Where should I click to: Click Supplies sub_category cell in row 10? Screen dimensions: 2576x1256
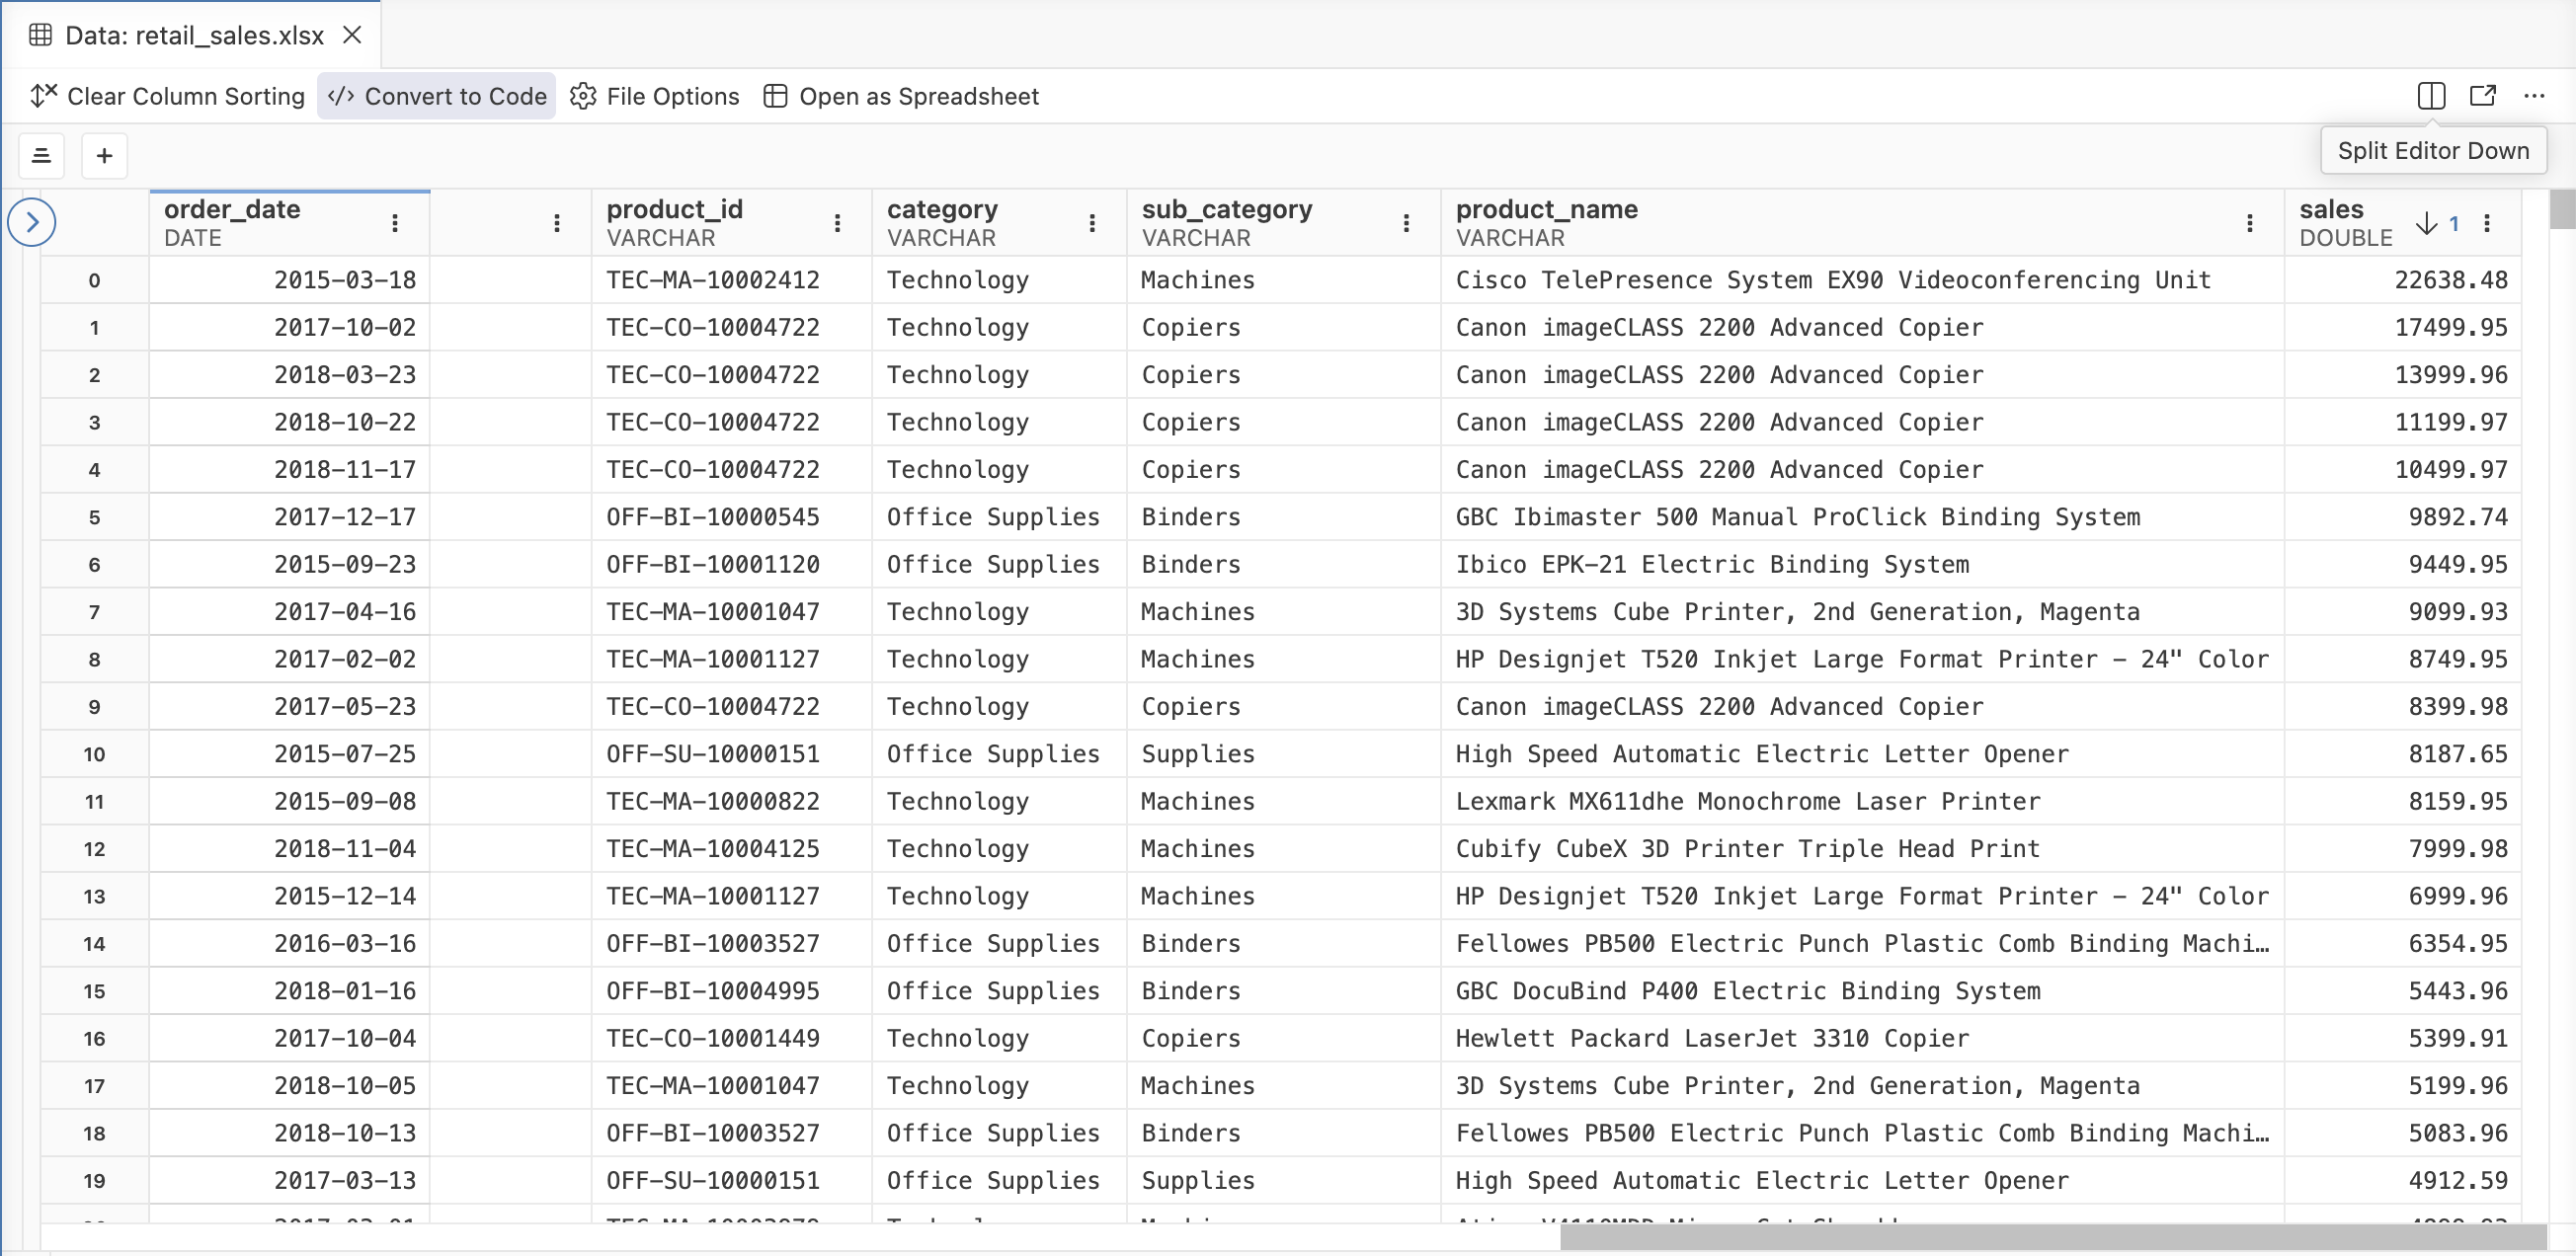click(x=1284, y=754)
